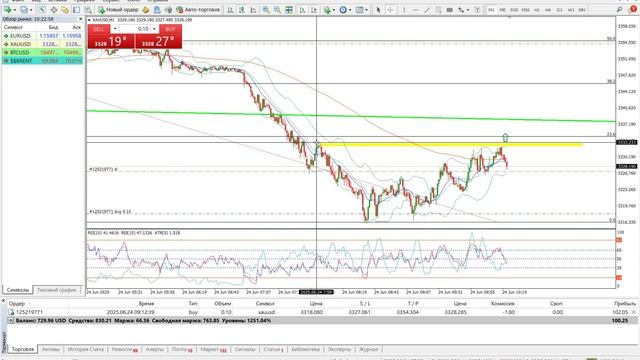Select the vertical line drawing tool
Viewport: 640px width, 360px height.
(x=404, y=9)
